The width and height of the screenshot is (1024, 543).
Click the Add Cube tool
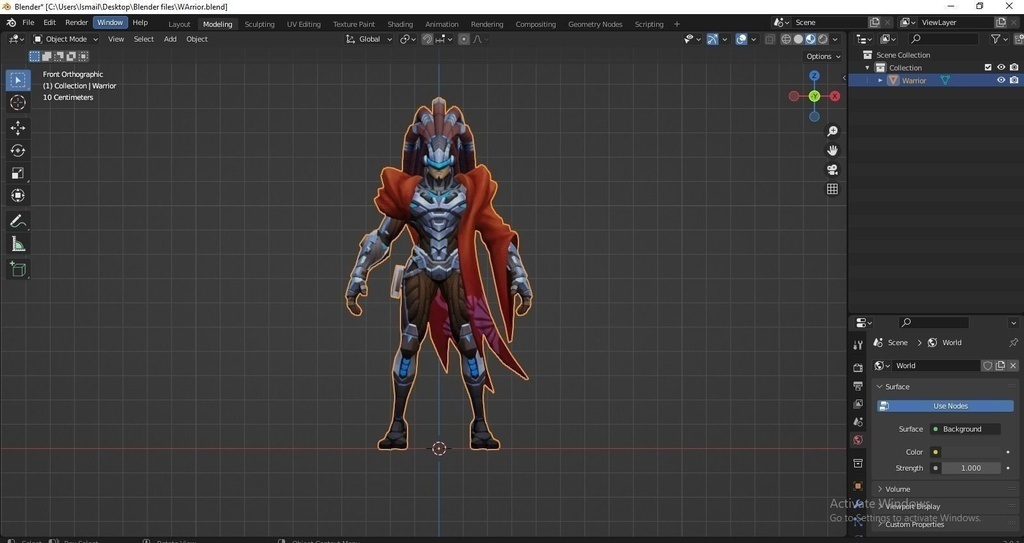18,269
